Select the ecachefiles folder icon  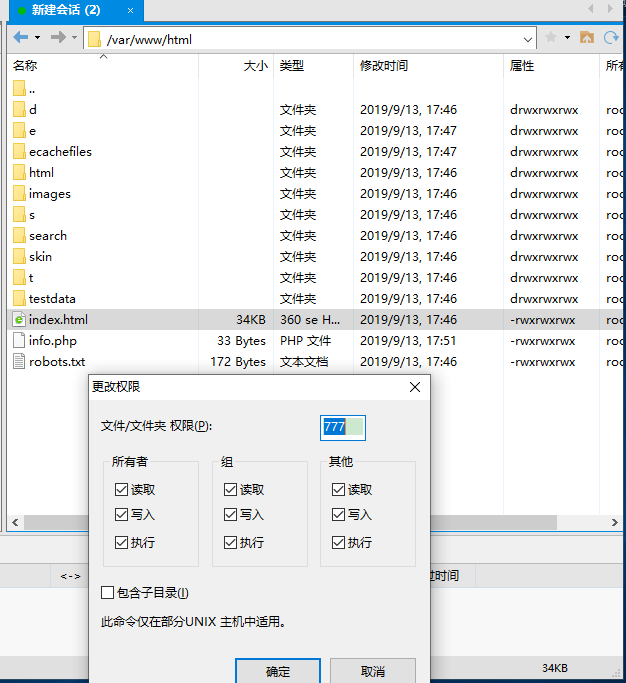pos(19,152)
